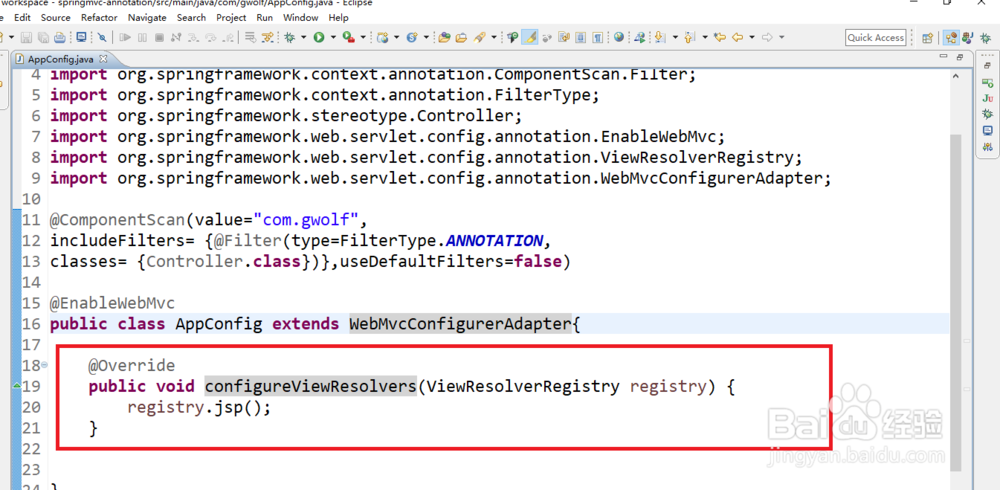This screenshot has height=490, width=1000.
Task: Open the JUnit view in right sidebar
Action: (987, 98)
